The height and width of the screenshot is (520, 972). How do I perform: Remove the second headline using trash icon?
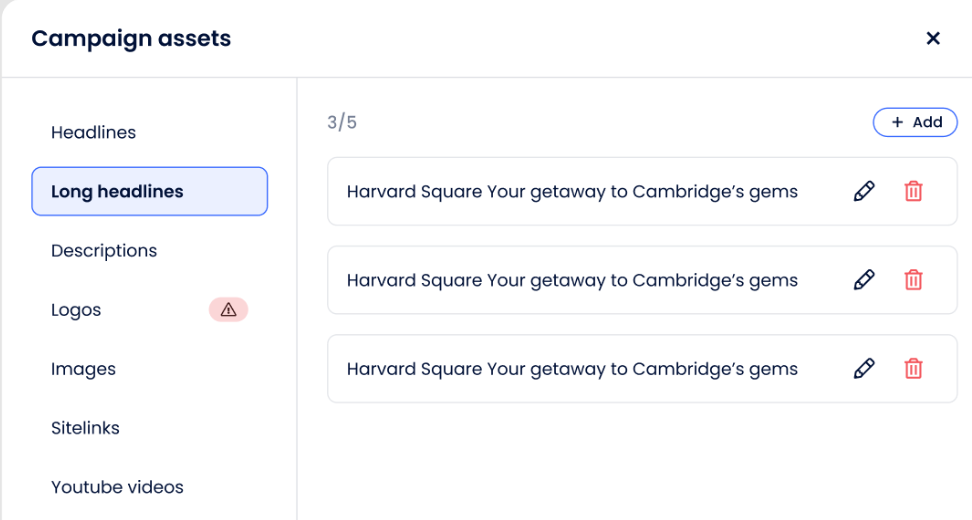click(x=913, y=280)
